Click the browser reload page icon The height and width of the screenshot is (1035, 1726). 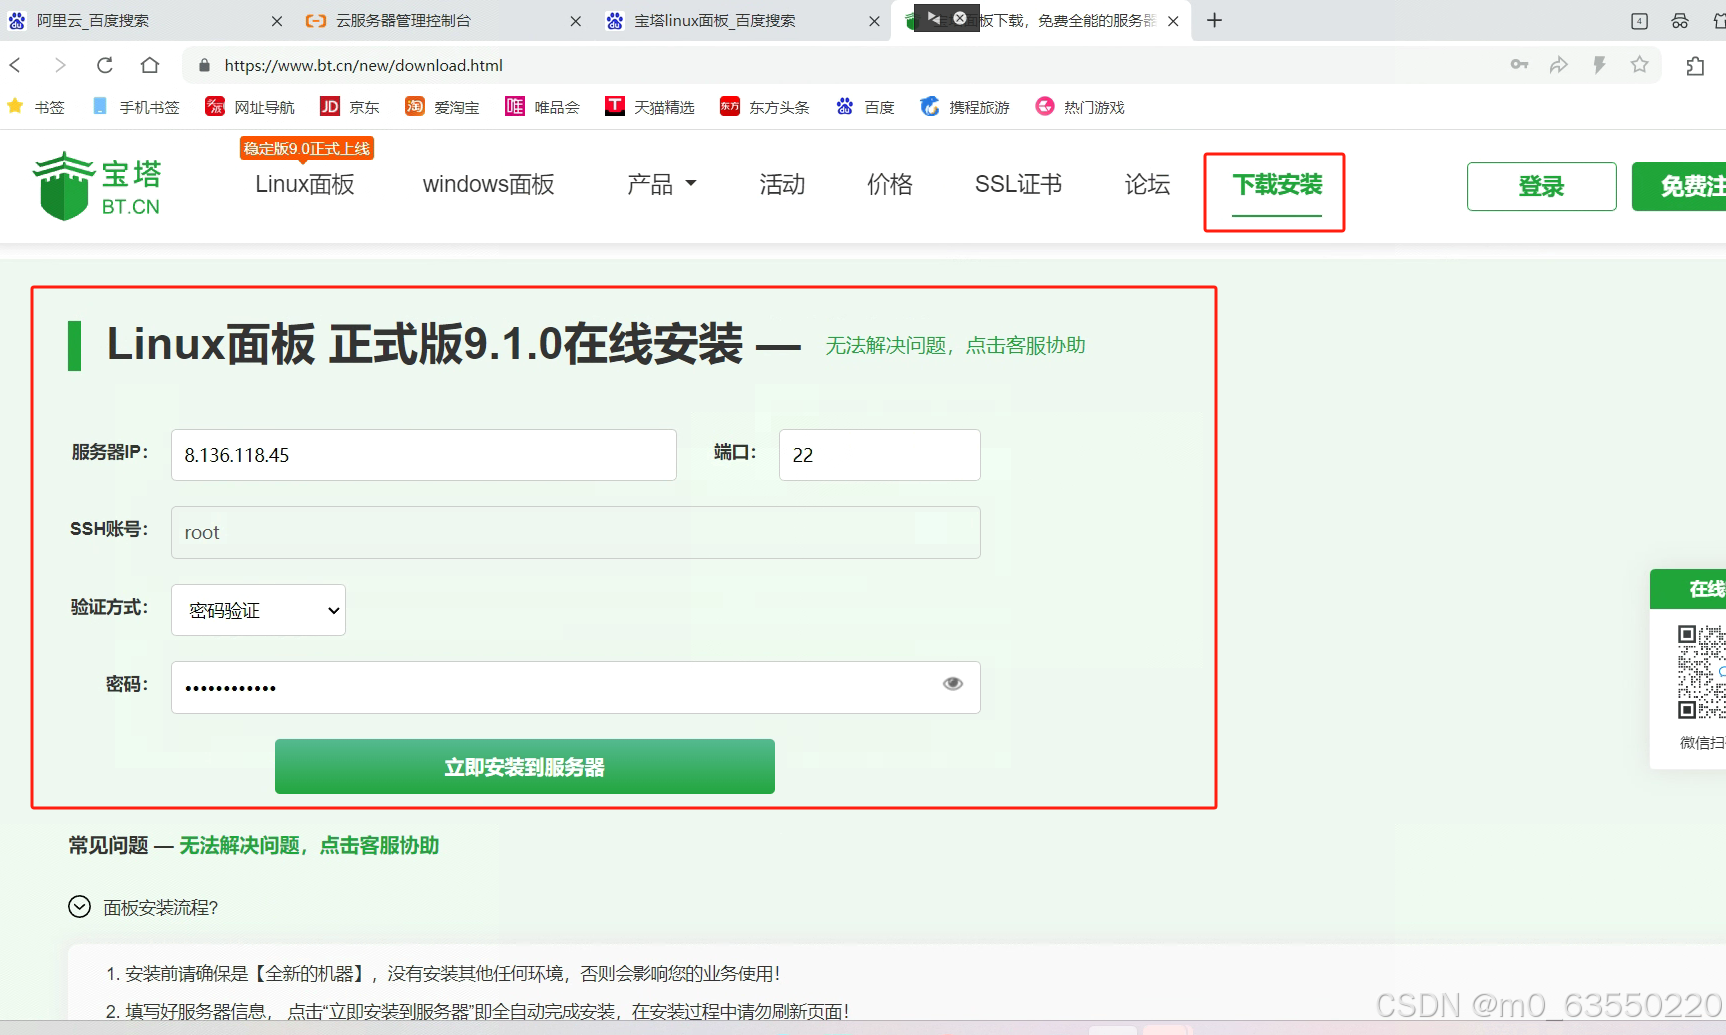pyautogui.click(x=104, y=65)
